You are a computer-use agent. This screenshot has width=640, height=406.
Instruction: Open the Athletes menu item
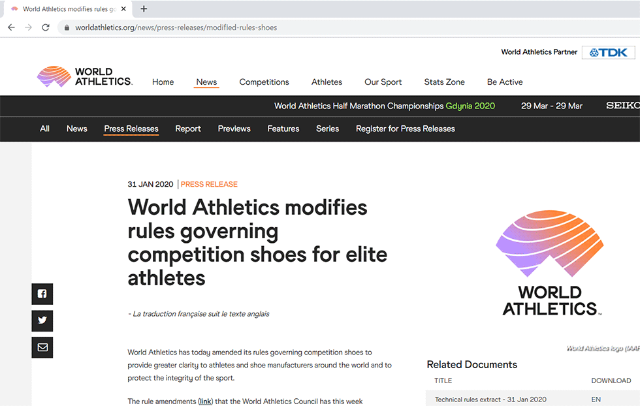click(x=326, y=82)
